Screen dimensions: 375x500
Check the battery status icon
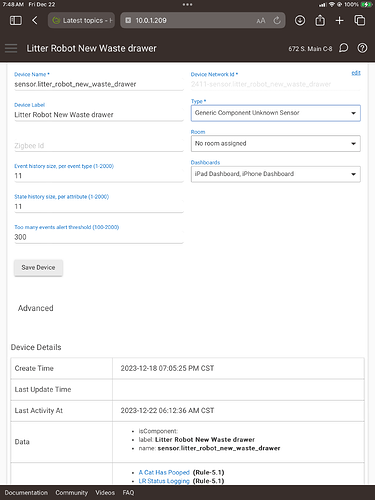coord(366,5)
